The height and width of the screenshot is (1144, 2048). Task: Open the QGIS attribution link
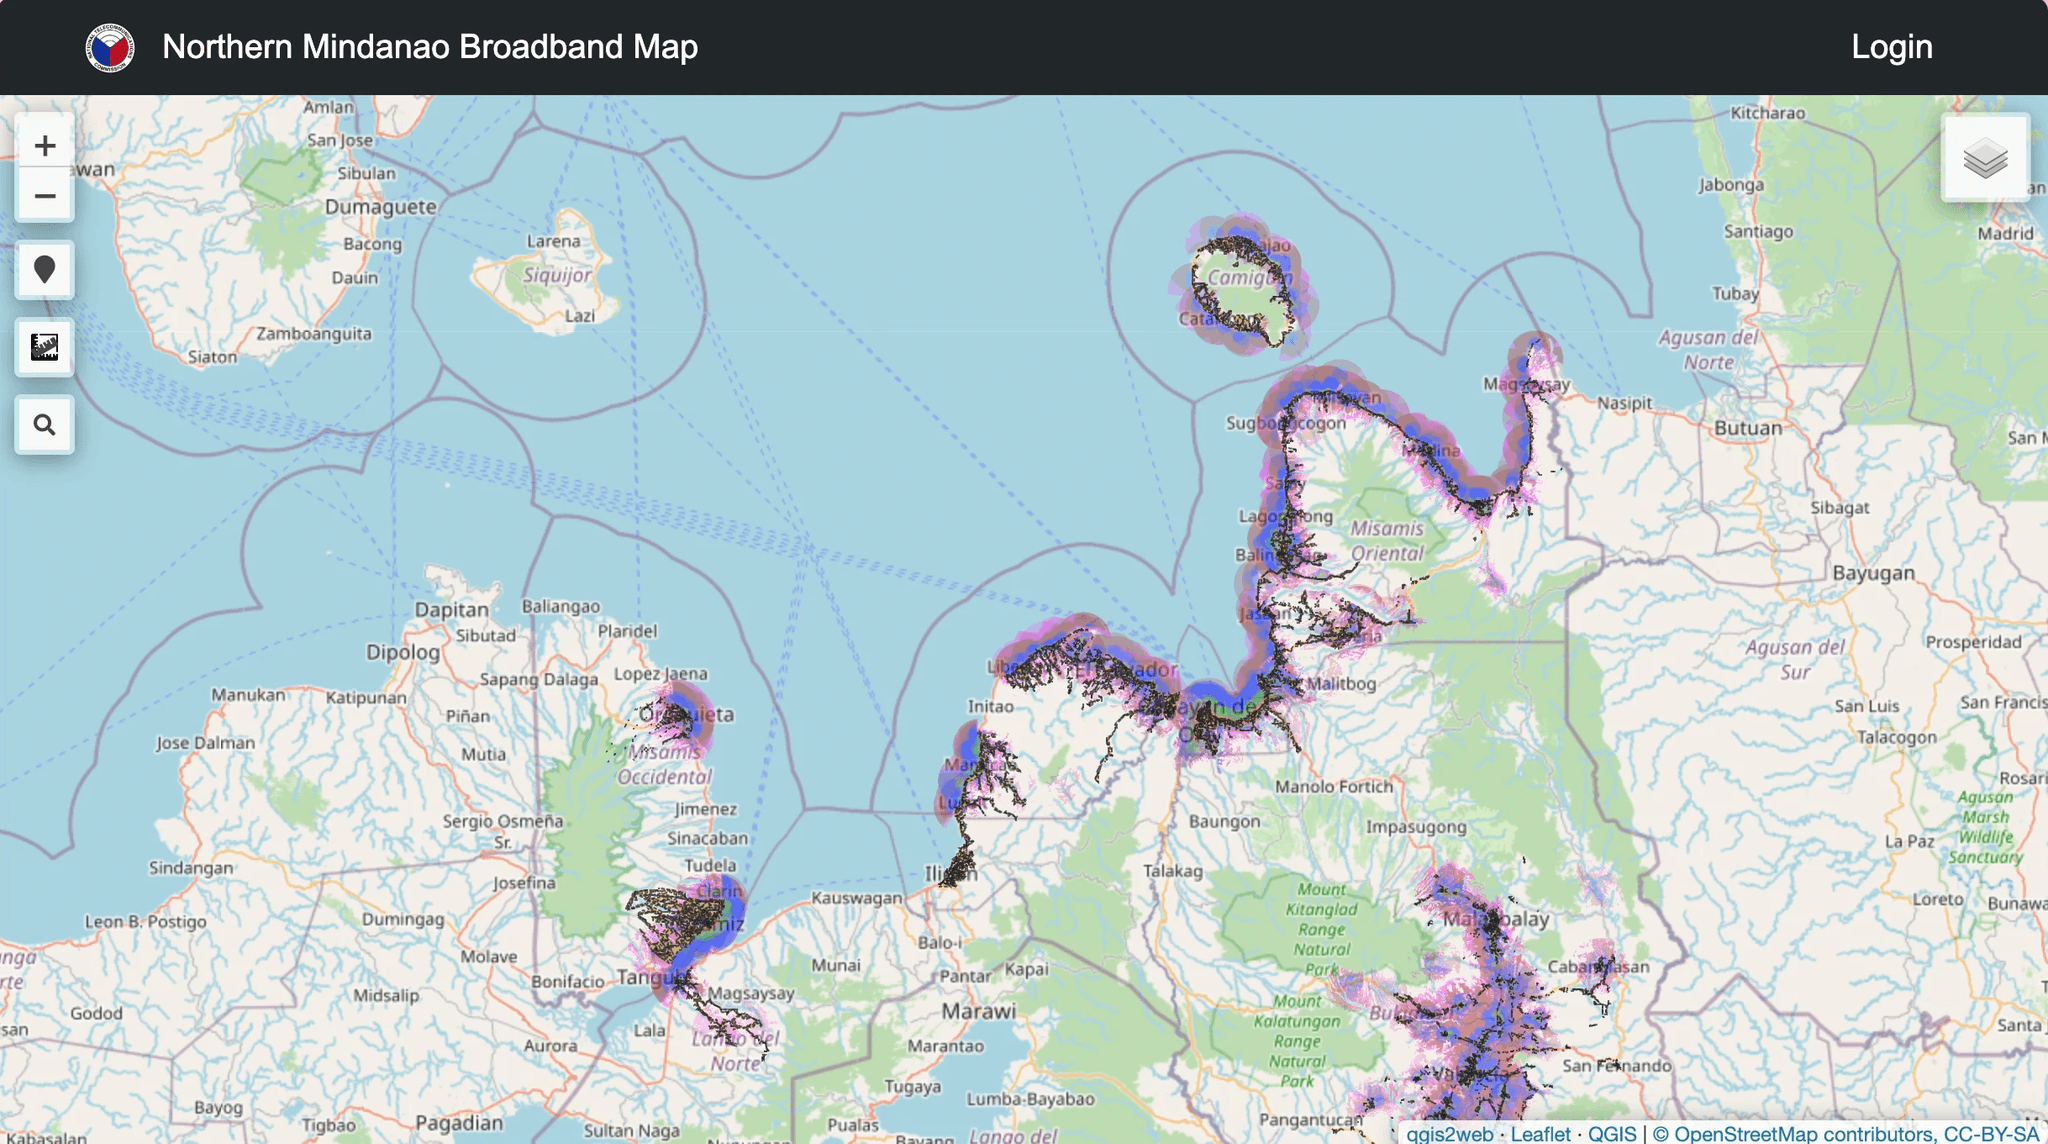(x=1612, y=1134)
